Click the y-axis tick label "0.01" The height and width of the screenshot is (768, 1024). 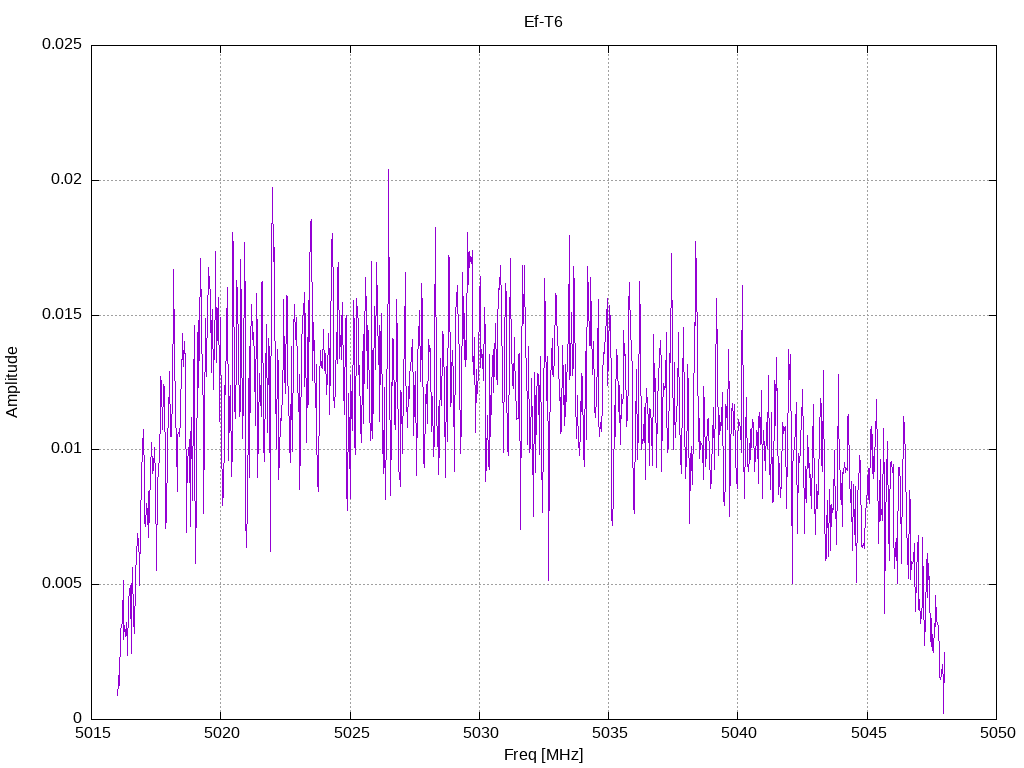(x=67, y=449)
